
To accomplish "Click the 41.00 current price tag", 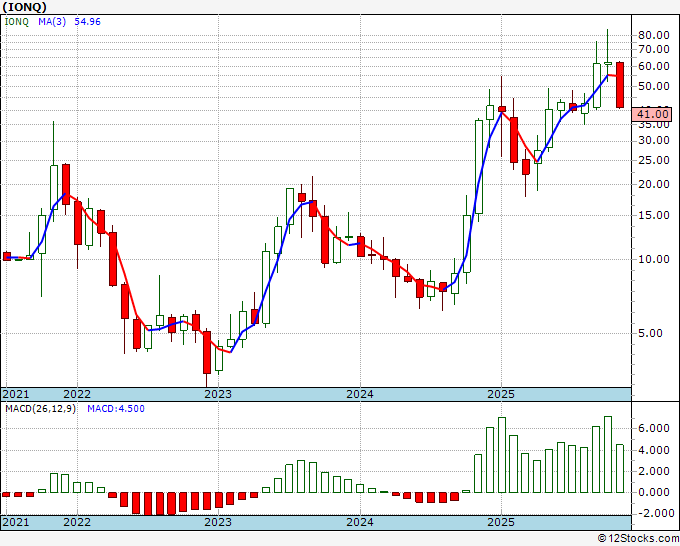I will point(653,114).
